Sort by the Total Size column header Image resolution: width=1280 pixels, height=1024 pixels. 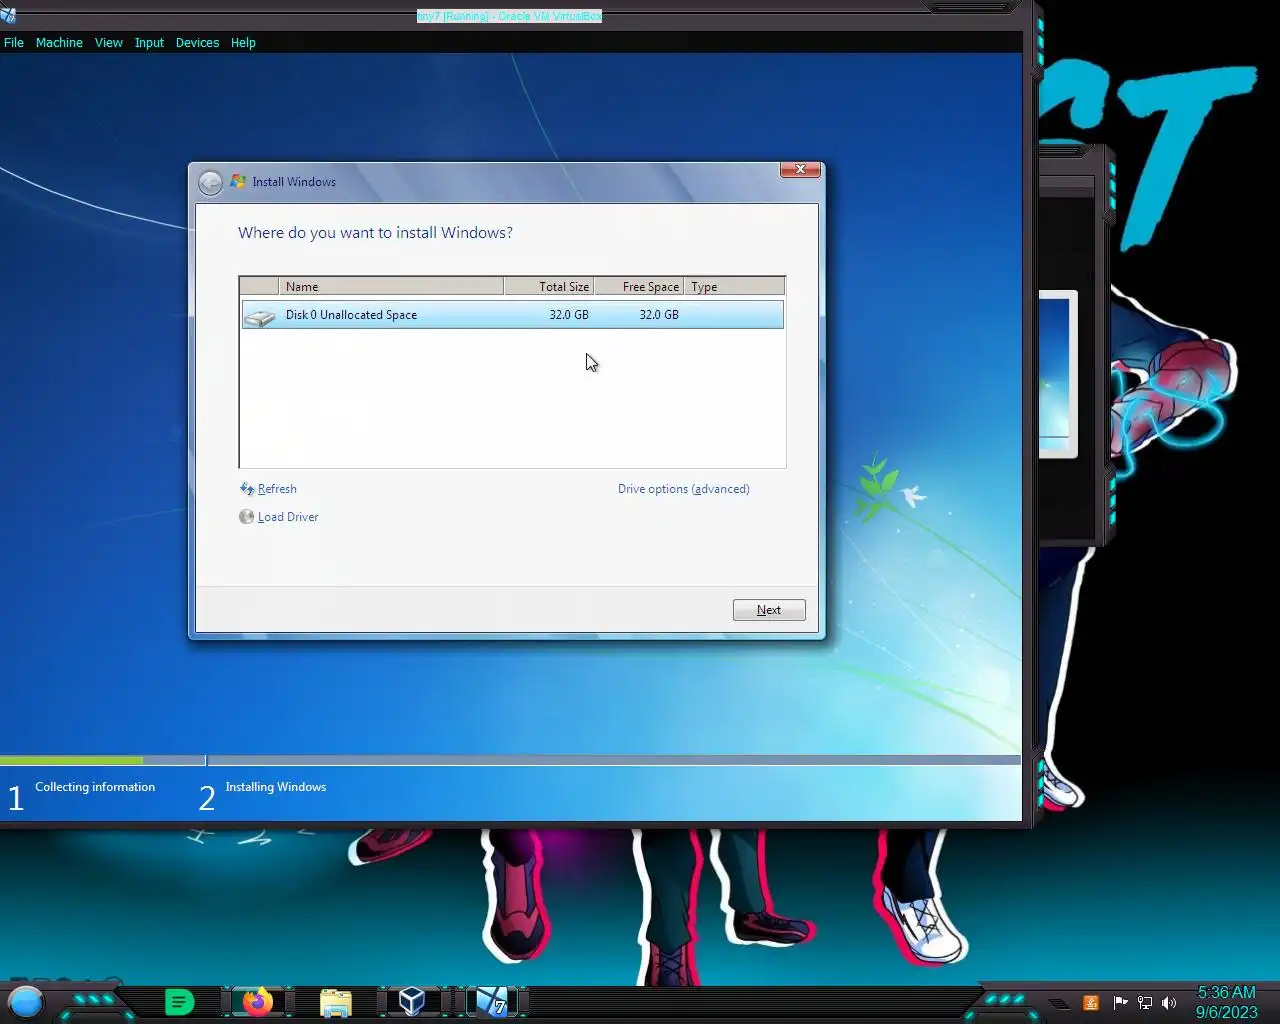(549, 287)
